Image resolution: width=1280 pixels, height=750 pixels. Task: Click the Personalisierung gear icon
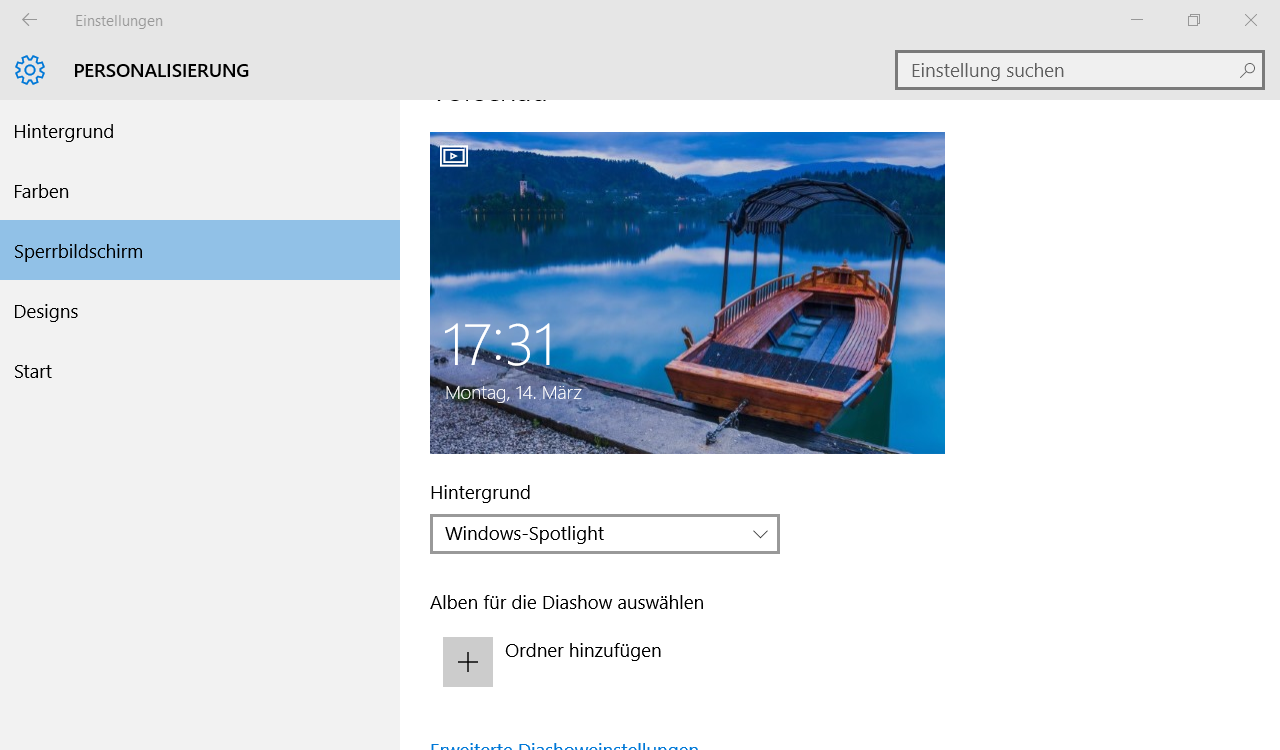point(30,70)
